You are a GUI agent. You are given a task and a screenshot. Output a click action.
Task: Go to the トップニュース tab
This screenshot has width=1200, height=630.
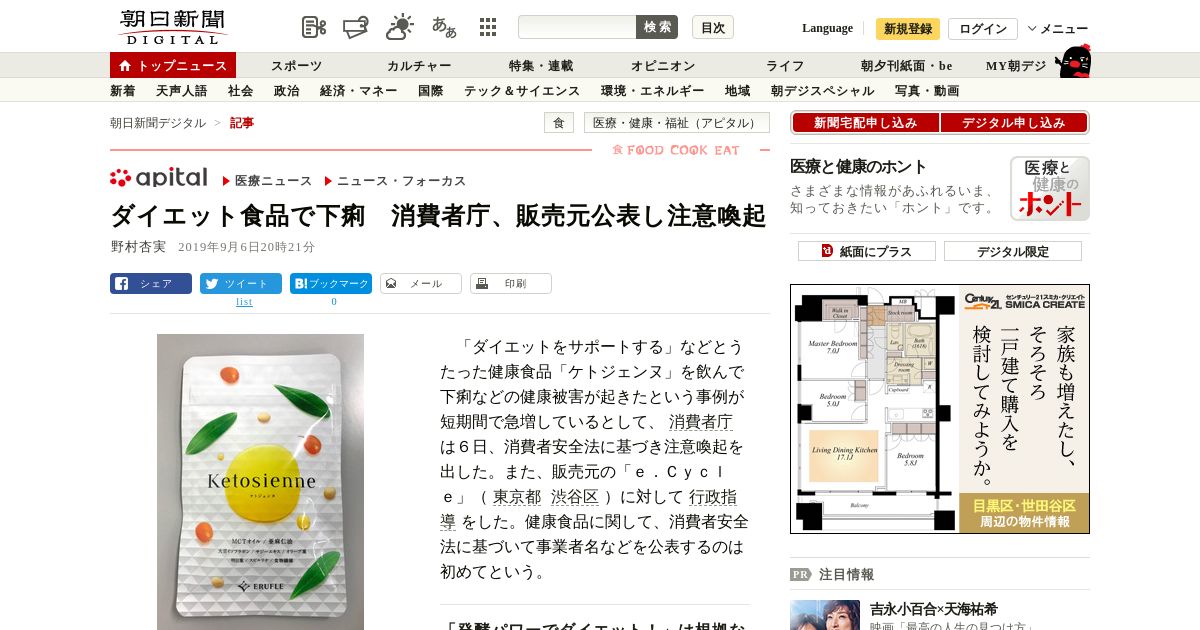click(173, 65)
